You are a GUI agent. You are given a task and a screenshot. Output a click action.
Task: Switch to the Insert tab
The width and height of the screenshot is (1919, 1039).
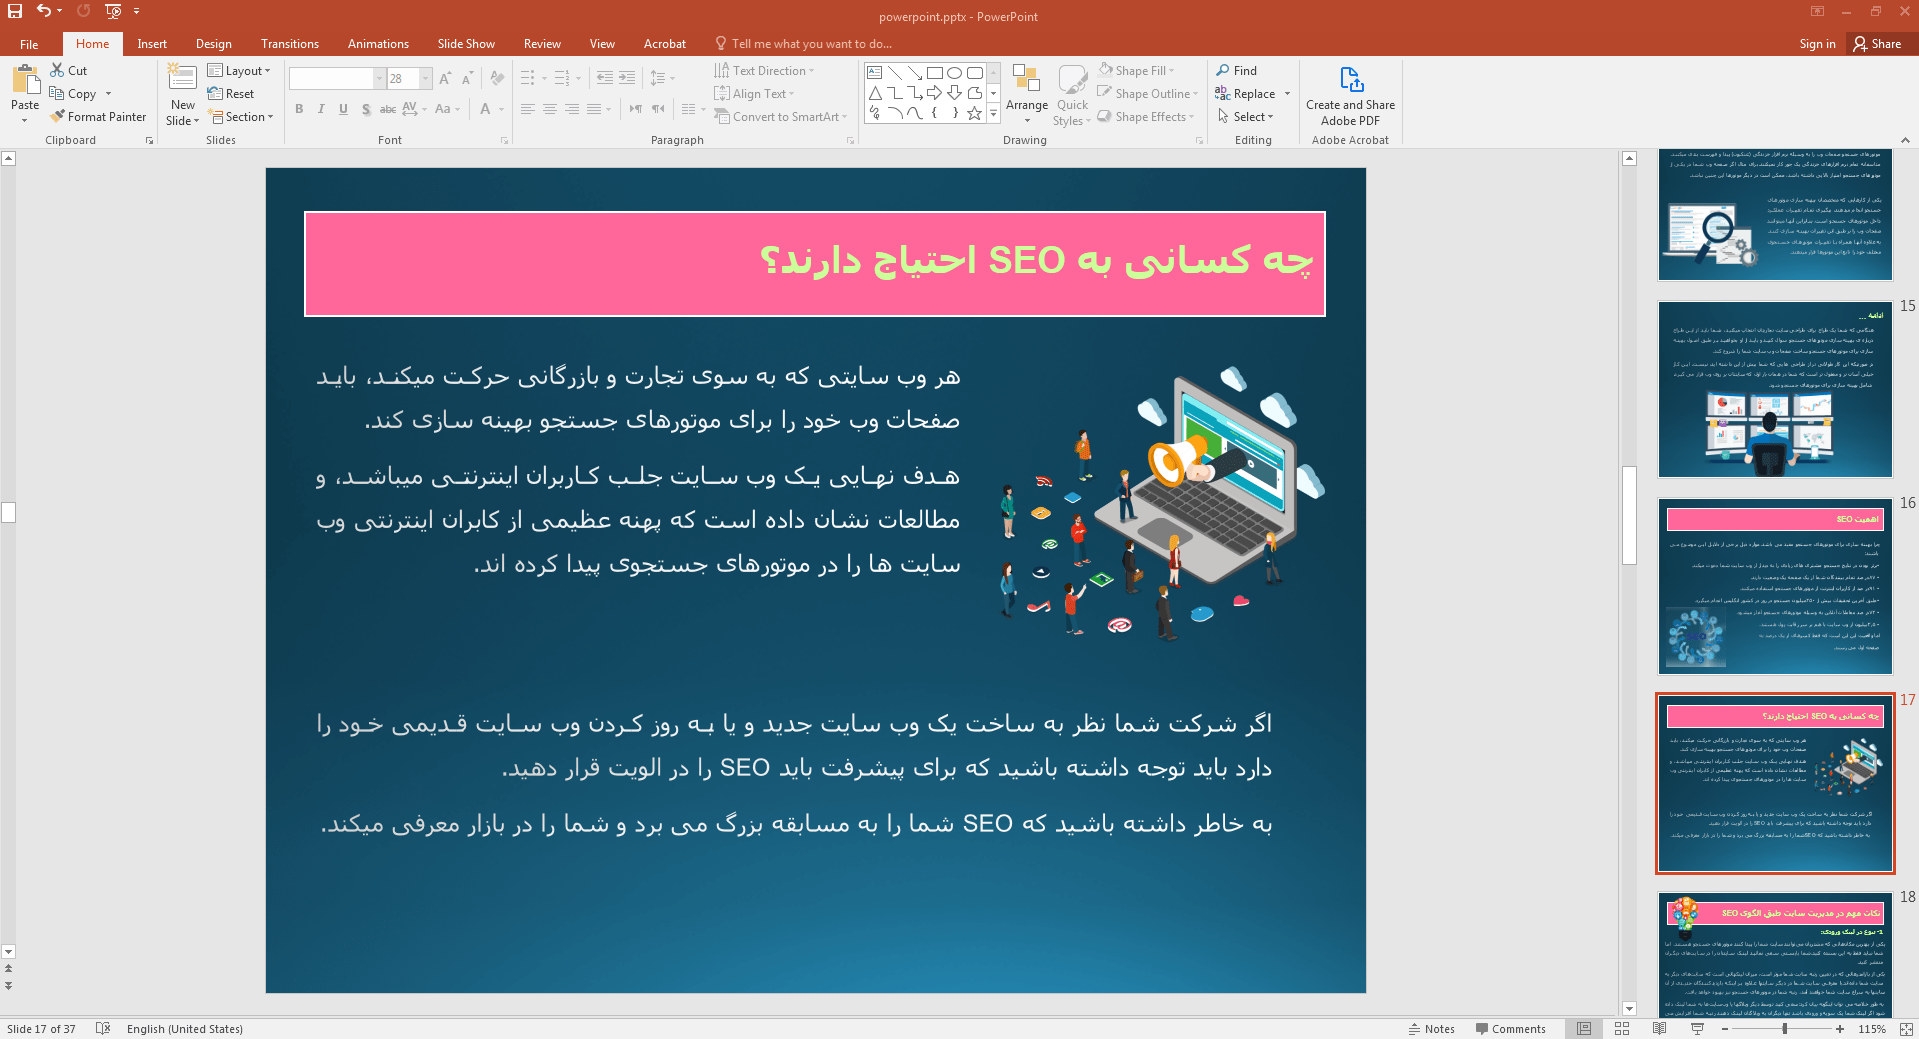coord(152,44)
